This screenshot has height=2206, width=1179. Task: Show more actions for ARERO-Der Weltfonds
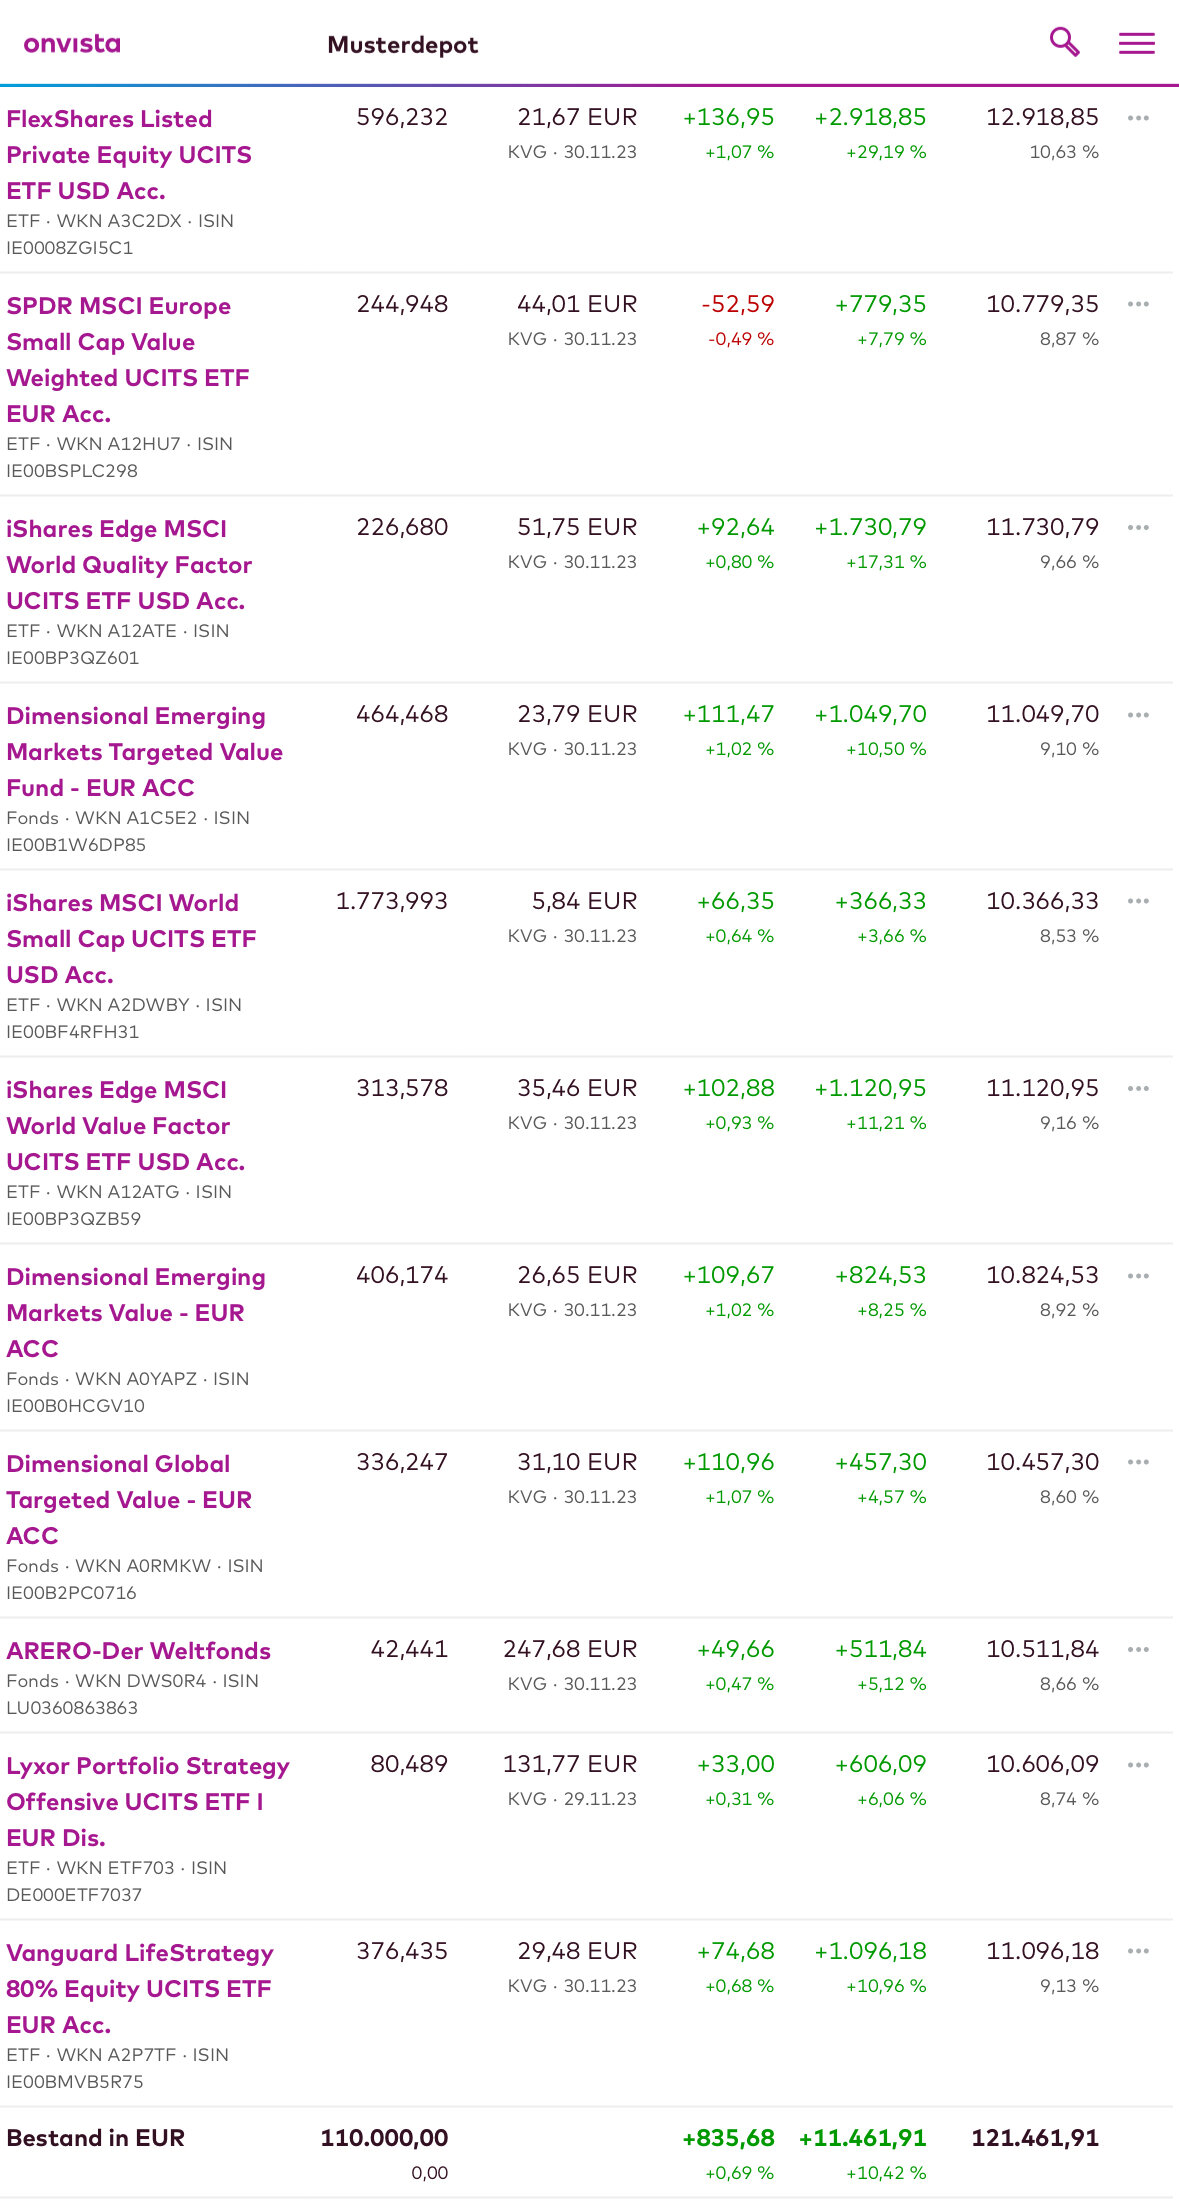pyautogui.click(x=1138, y=1650)
